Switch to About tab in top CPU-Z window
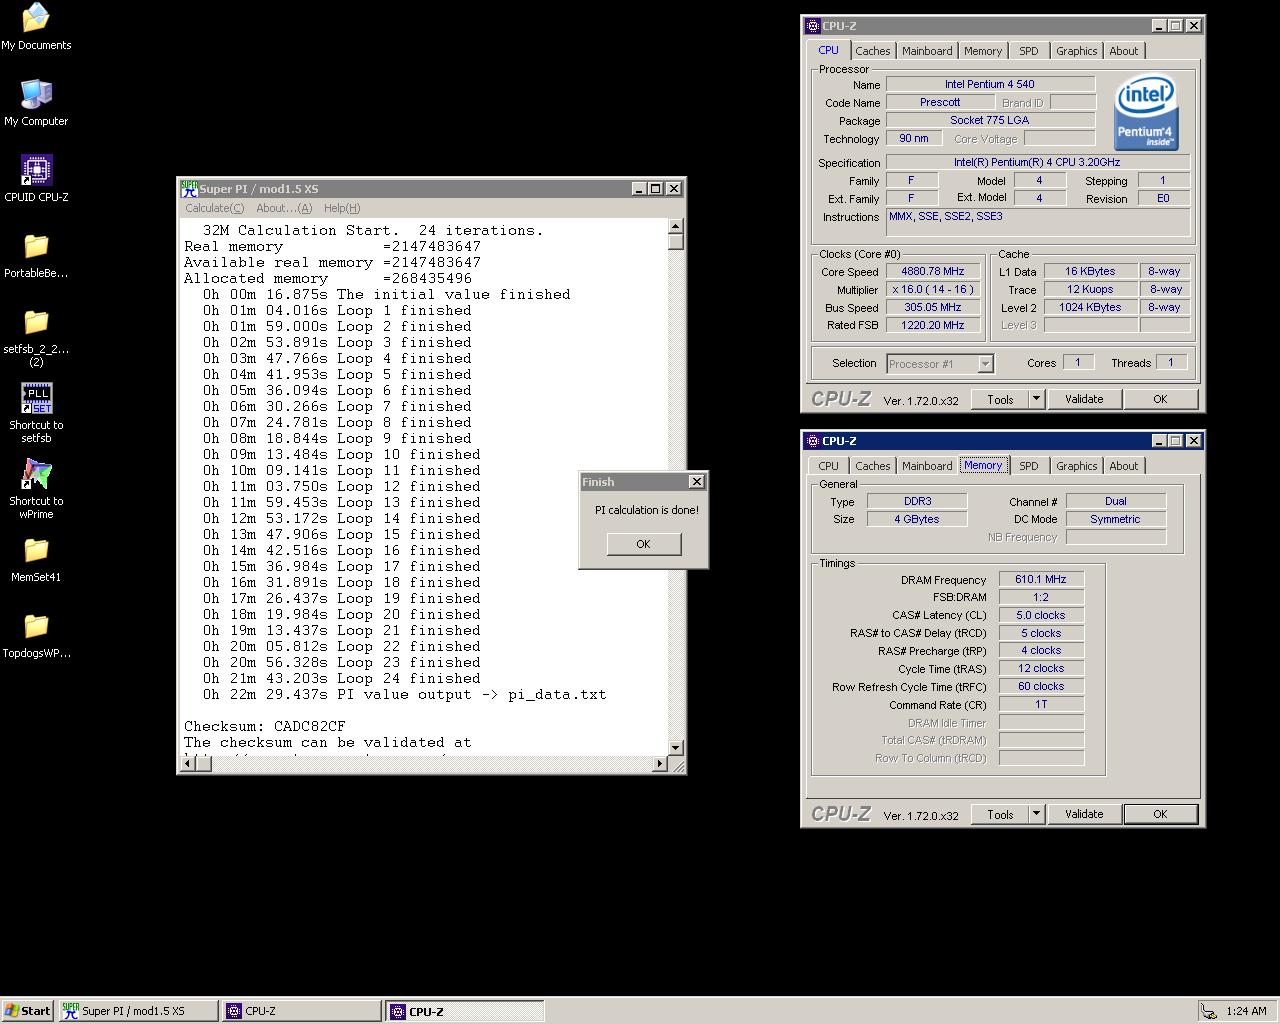 [x=1124, y=51]
